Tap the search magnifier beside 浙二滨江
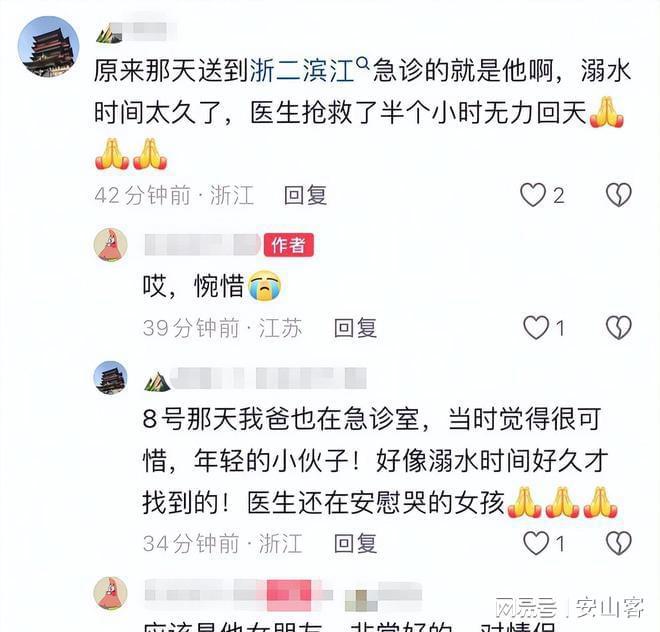Screen dimensions: 660x632 click(x=363, y=64)
